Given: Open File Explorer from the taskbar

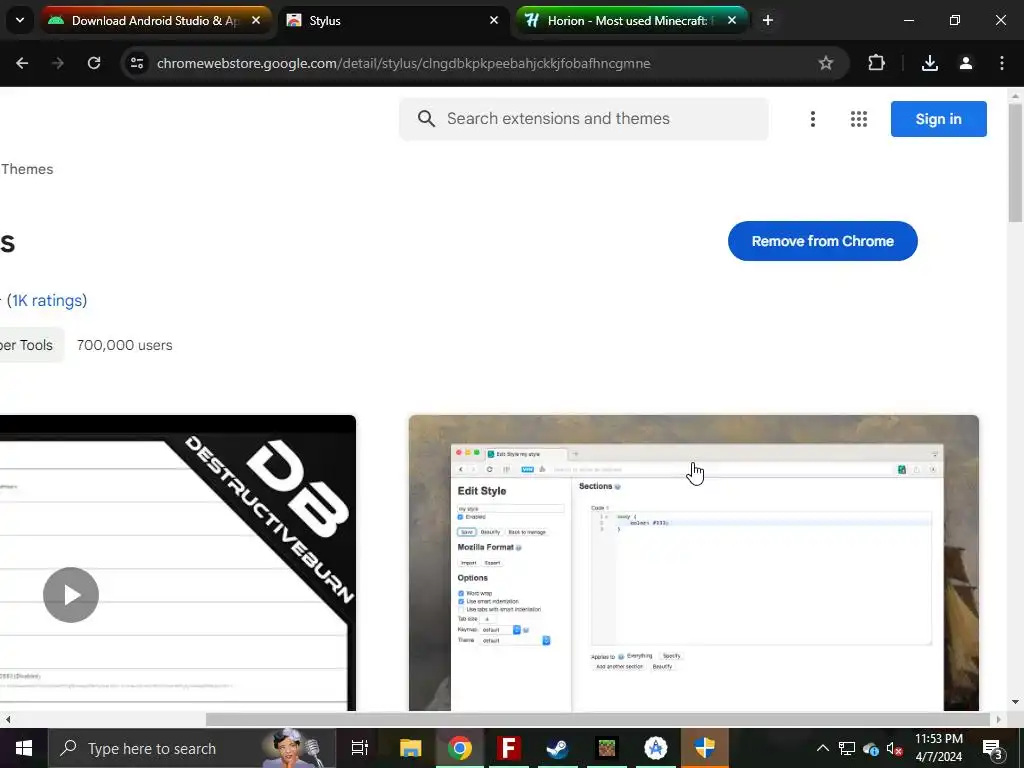Looking at the screenshot, I should (410, 748).
